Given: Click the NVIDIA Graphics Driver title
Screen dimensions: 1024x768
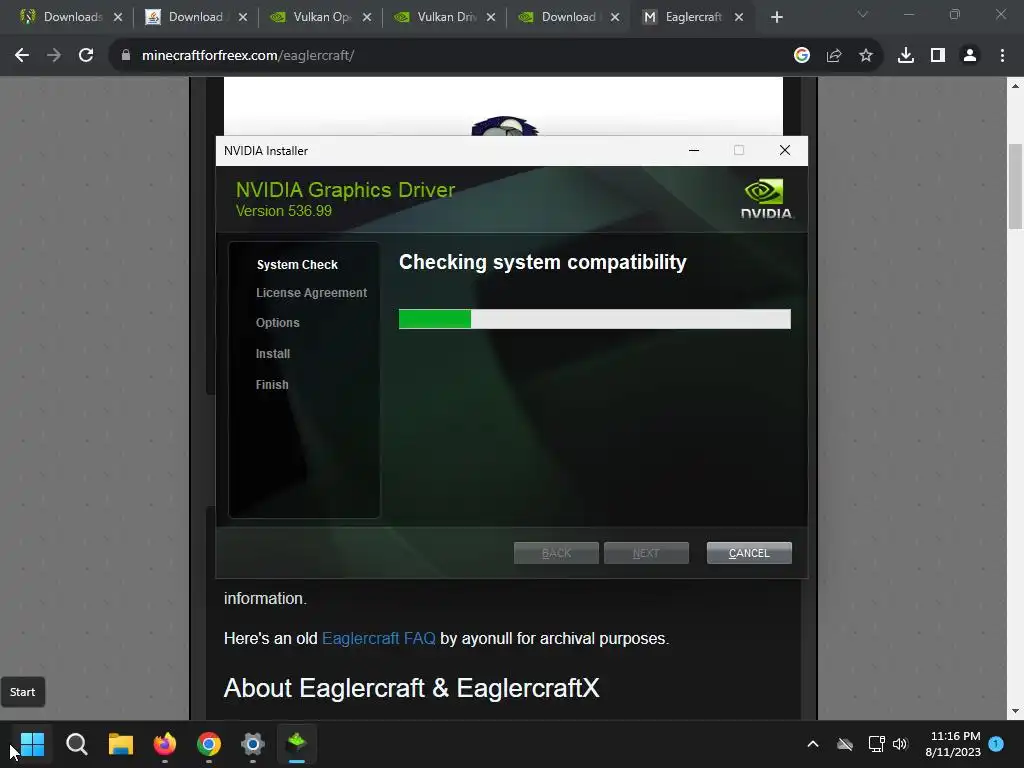Looking at the screenshot, I should coord(345,189).
